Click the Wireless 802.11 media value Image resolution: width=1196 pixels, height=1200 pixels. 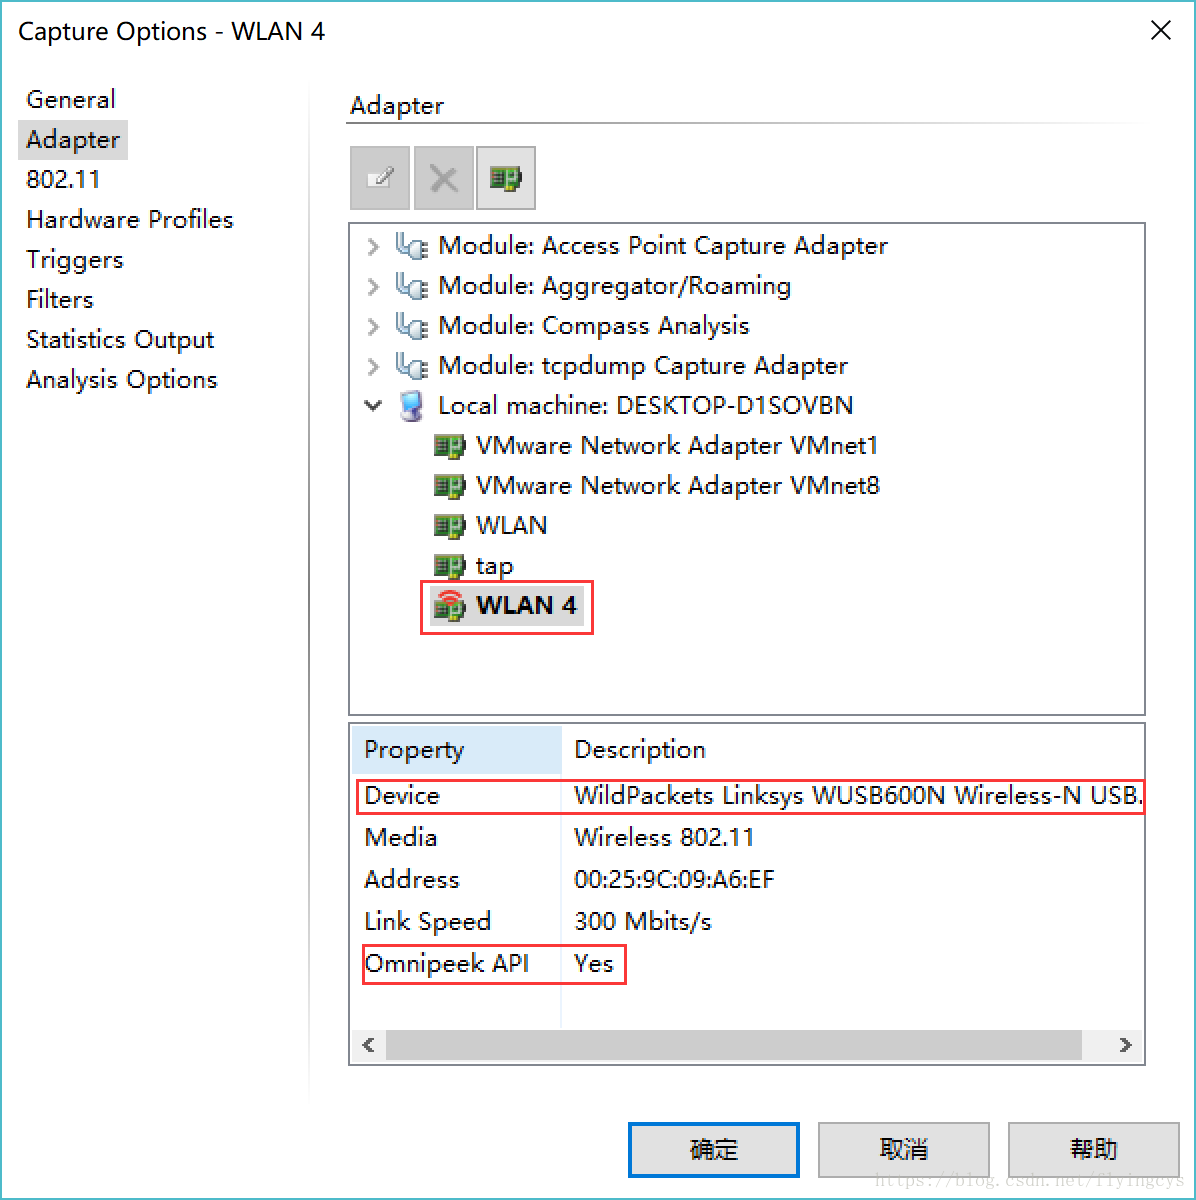pyautogui.click(x=664, y=838)
